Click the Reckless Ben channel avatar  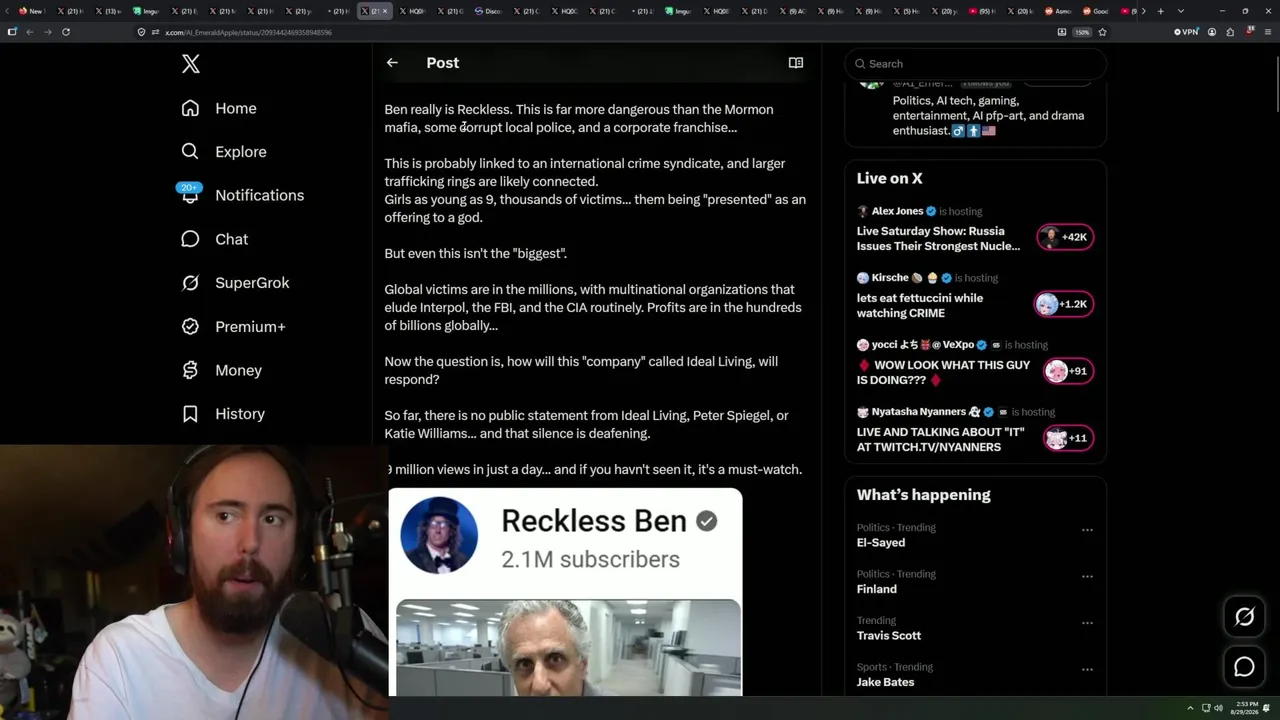click(439, 535)
